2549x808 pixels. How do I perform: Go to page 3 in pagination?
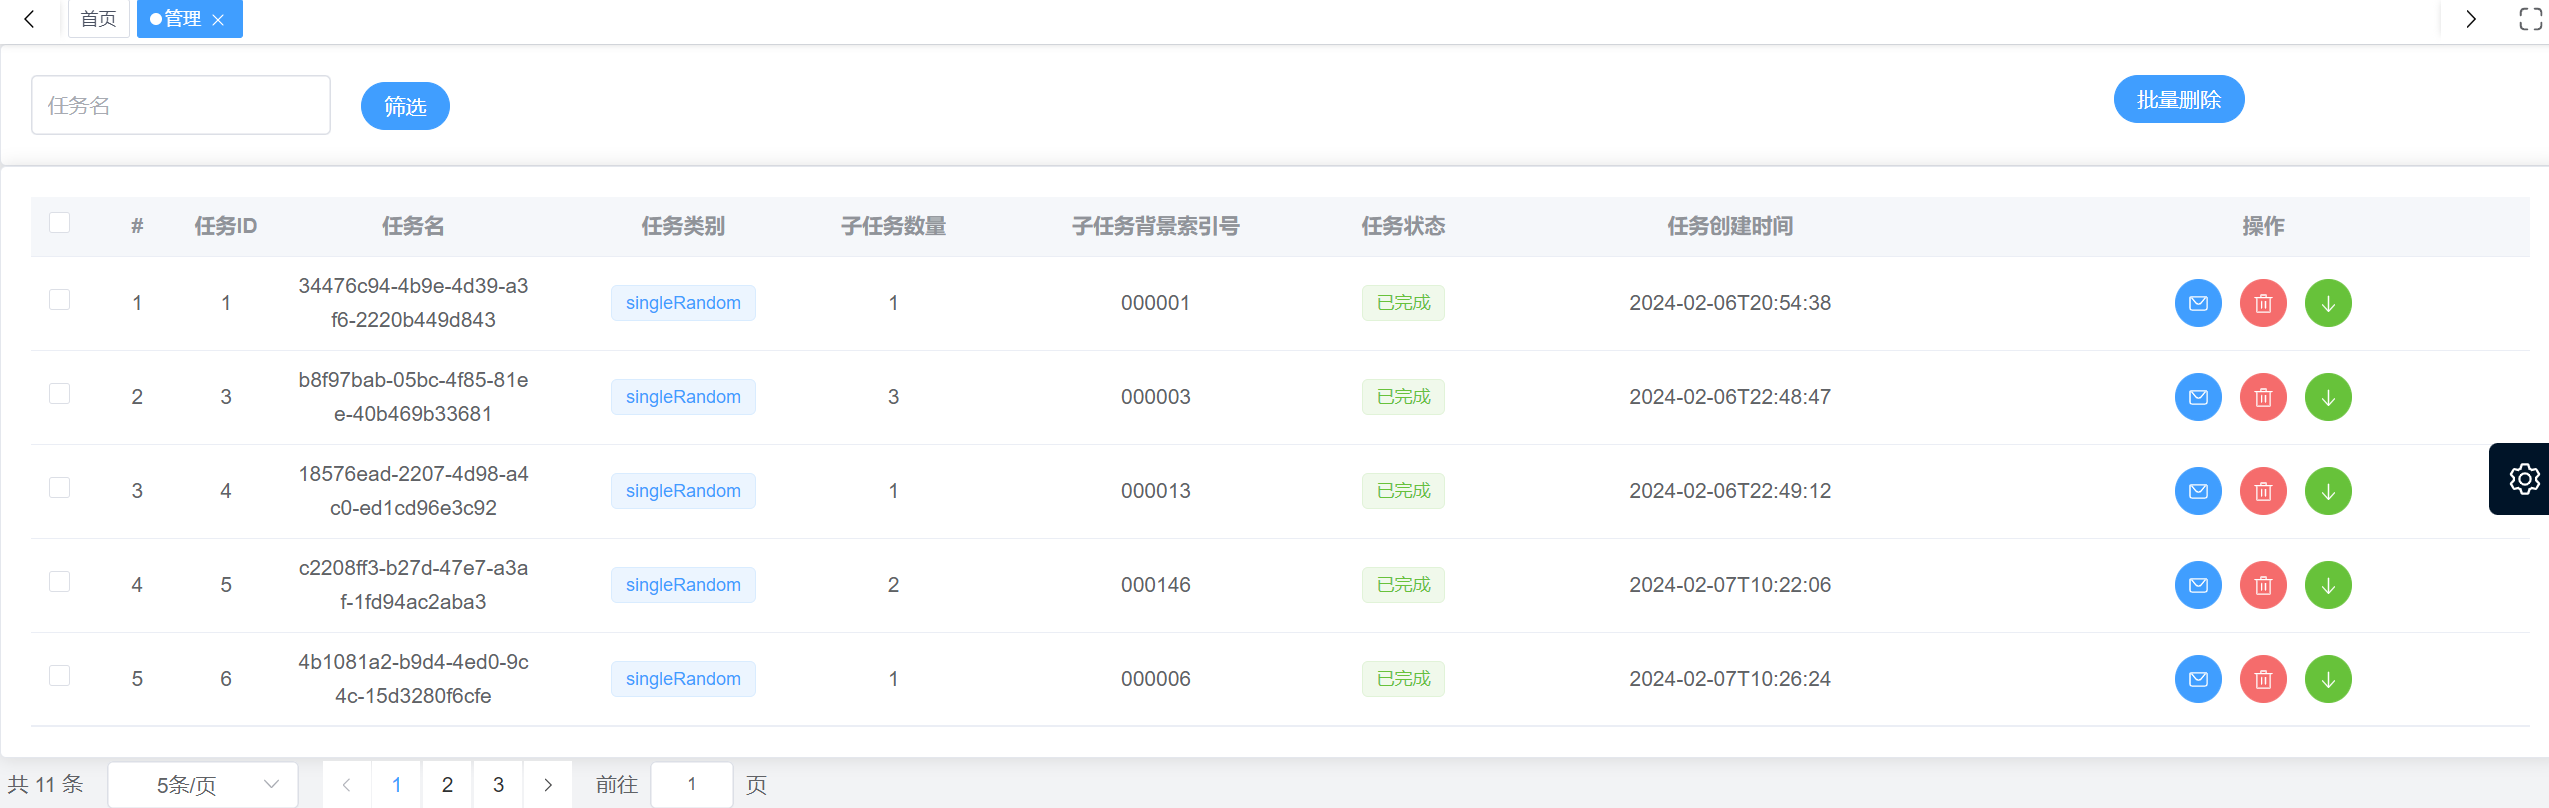tap(498, 785)
